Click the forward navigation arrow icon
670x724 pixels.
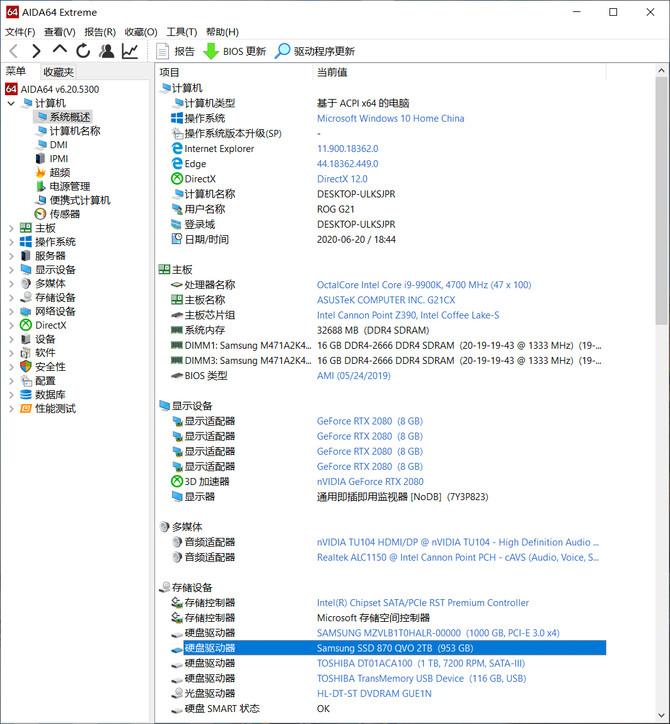[36, 51]
